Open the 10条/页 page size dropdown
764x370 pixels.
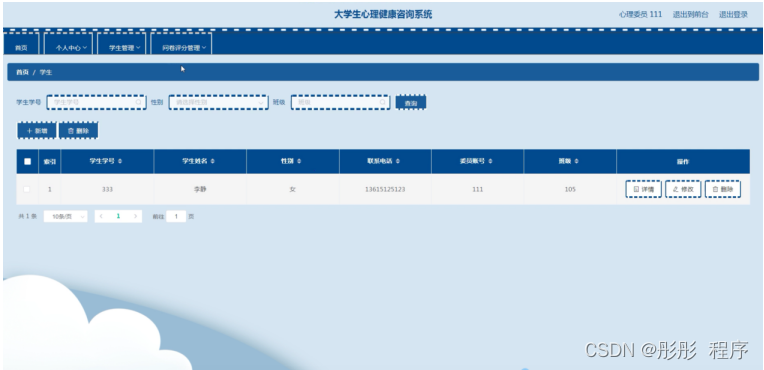(65, 216)
